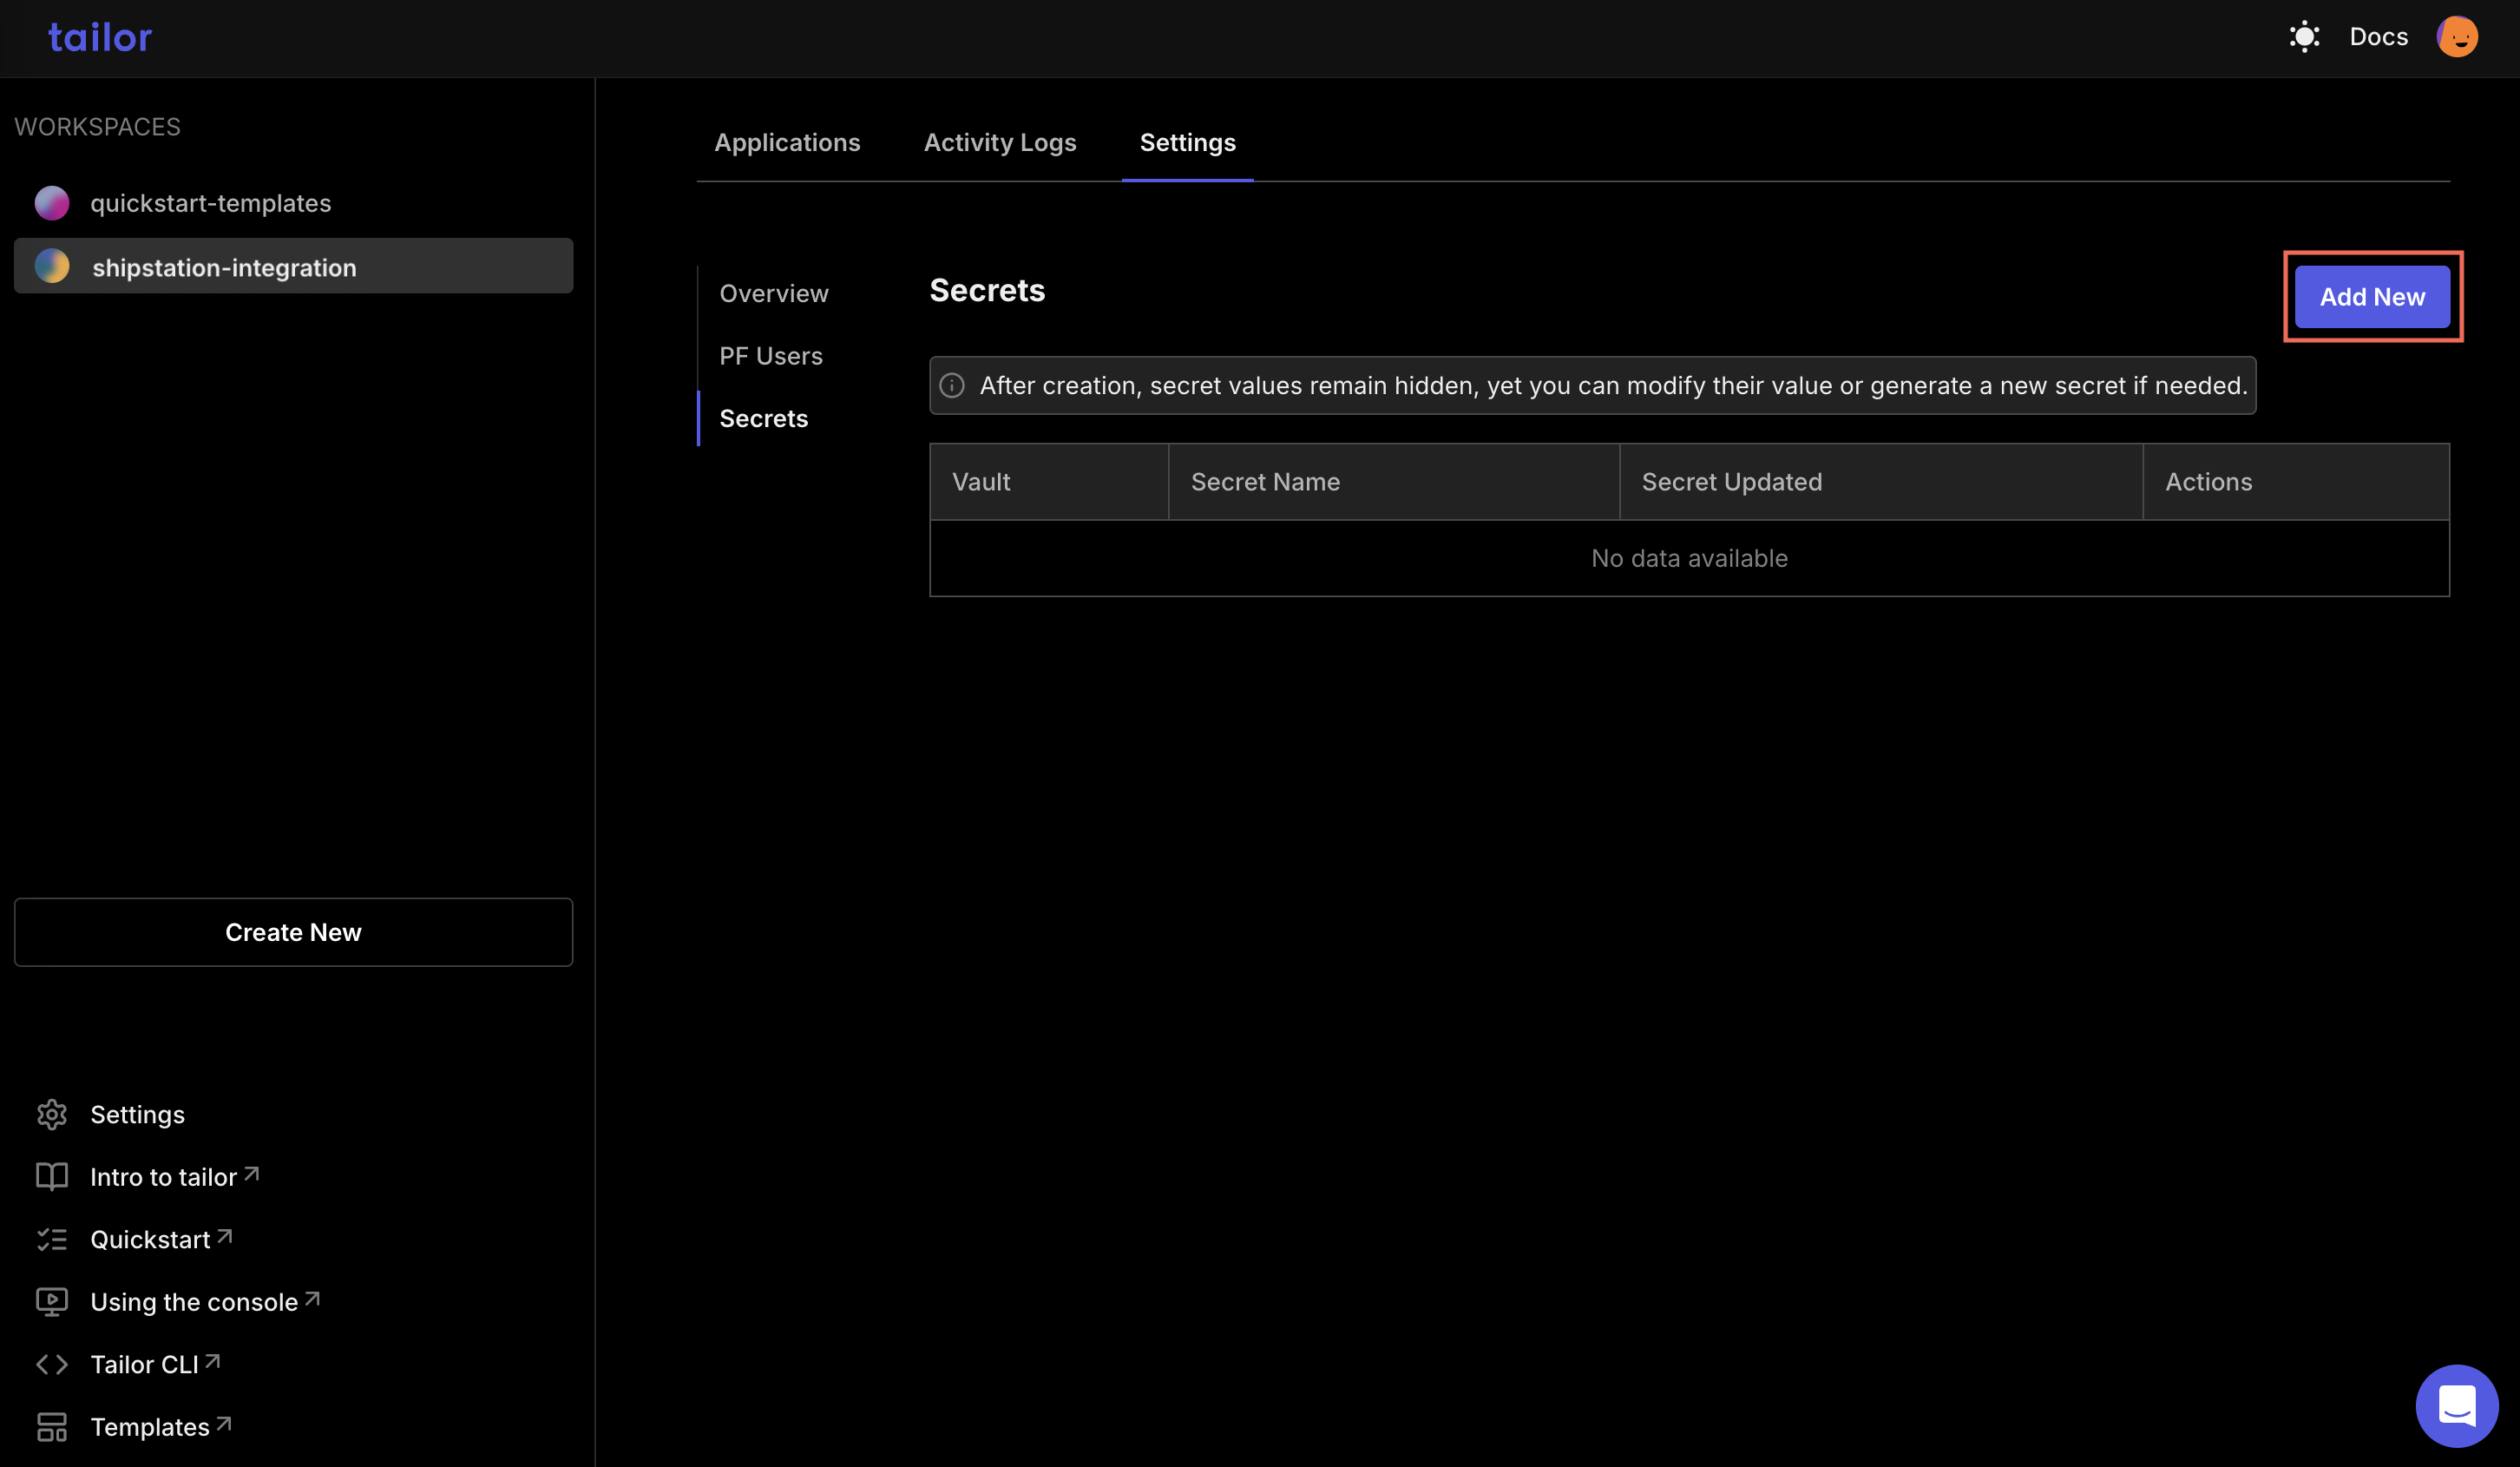The width and height of the screenshot is (2520, 1467).
Task: Open the Tailor CLI external link icon
Action: (x=213, y=1364)
